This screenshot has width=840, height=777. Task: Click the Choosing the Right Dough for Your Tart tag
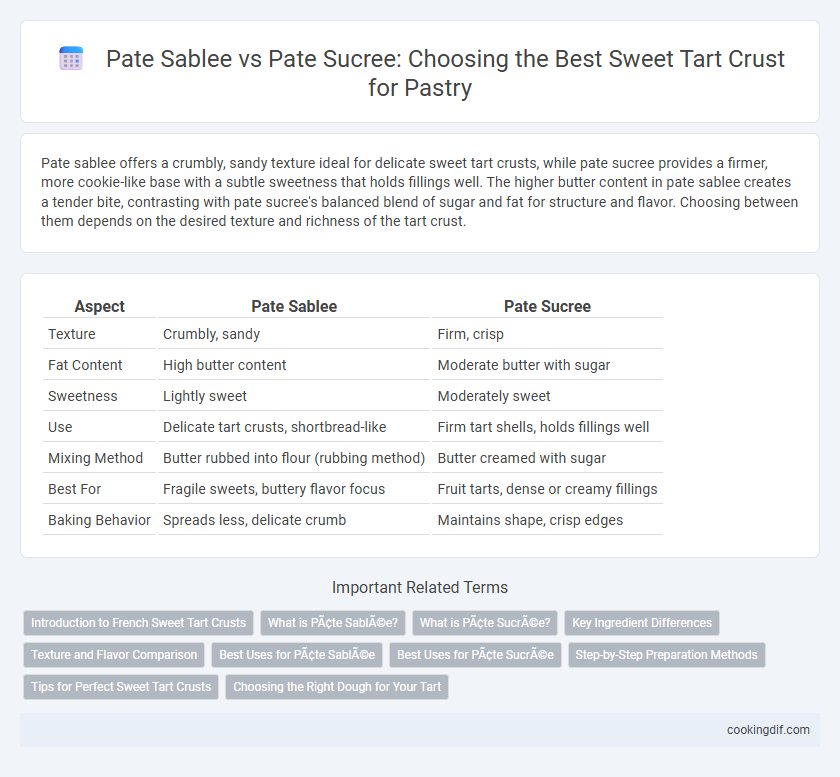pyautogui.click(x=337, y=687)
